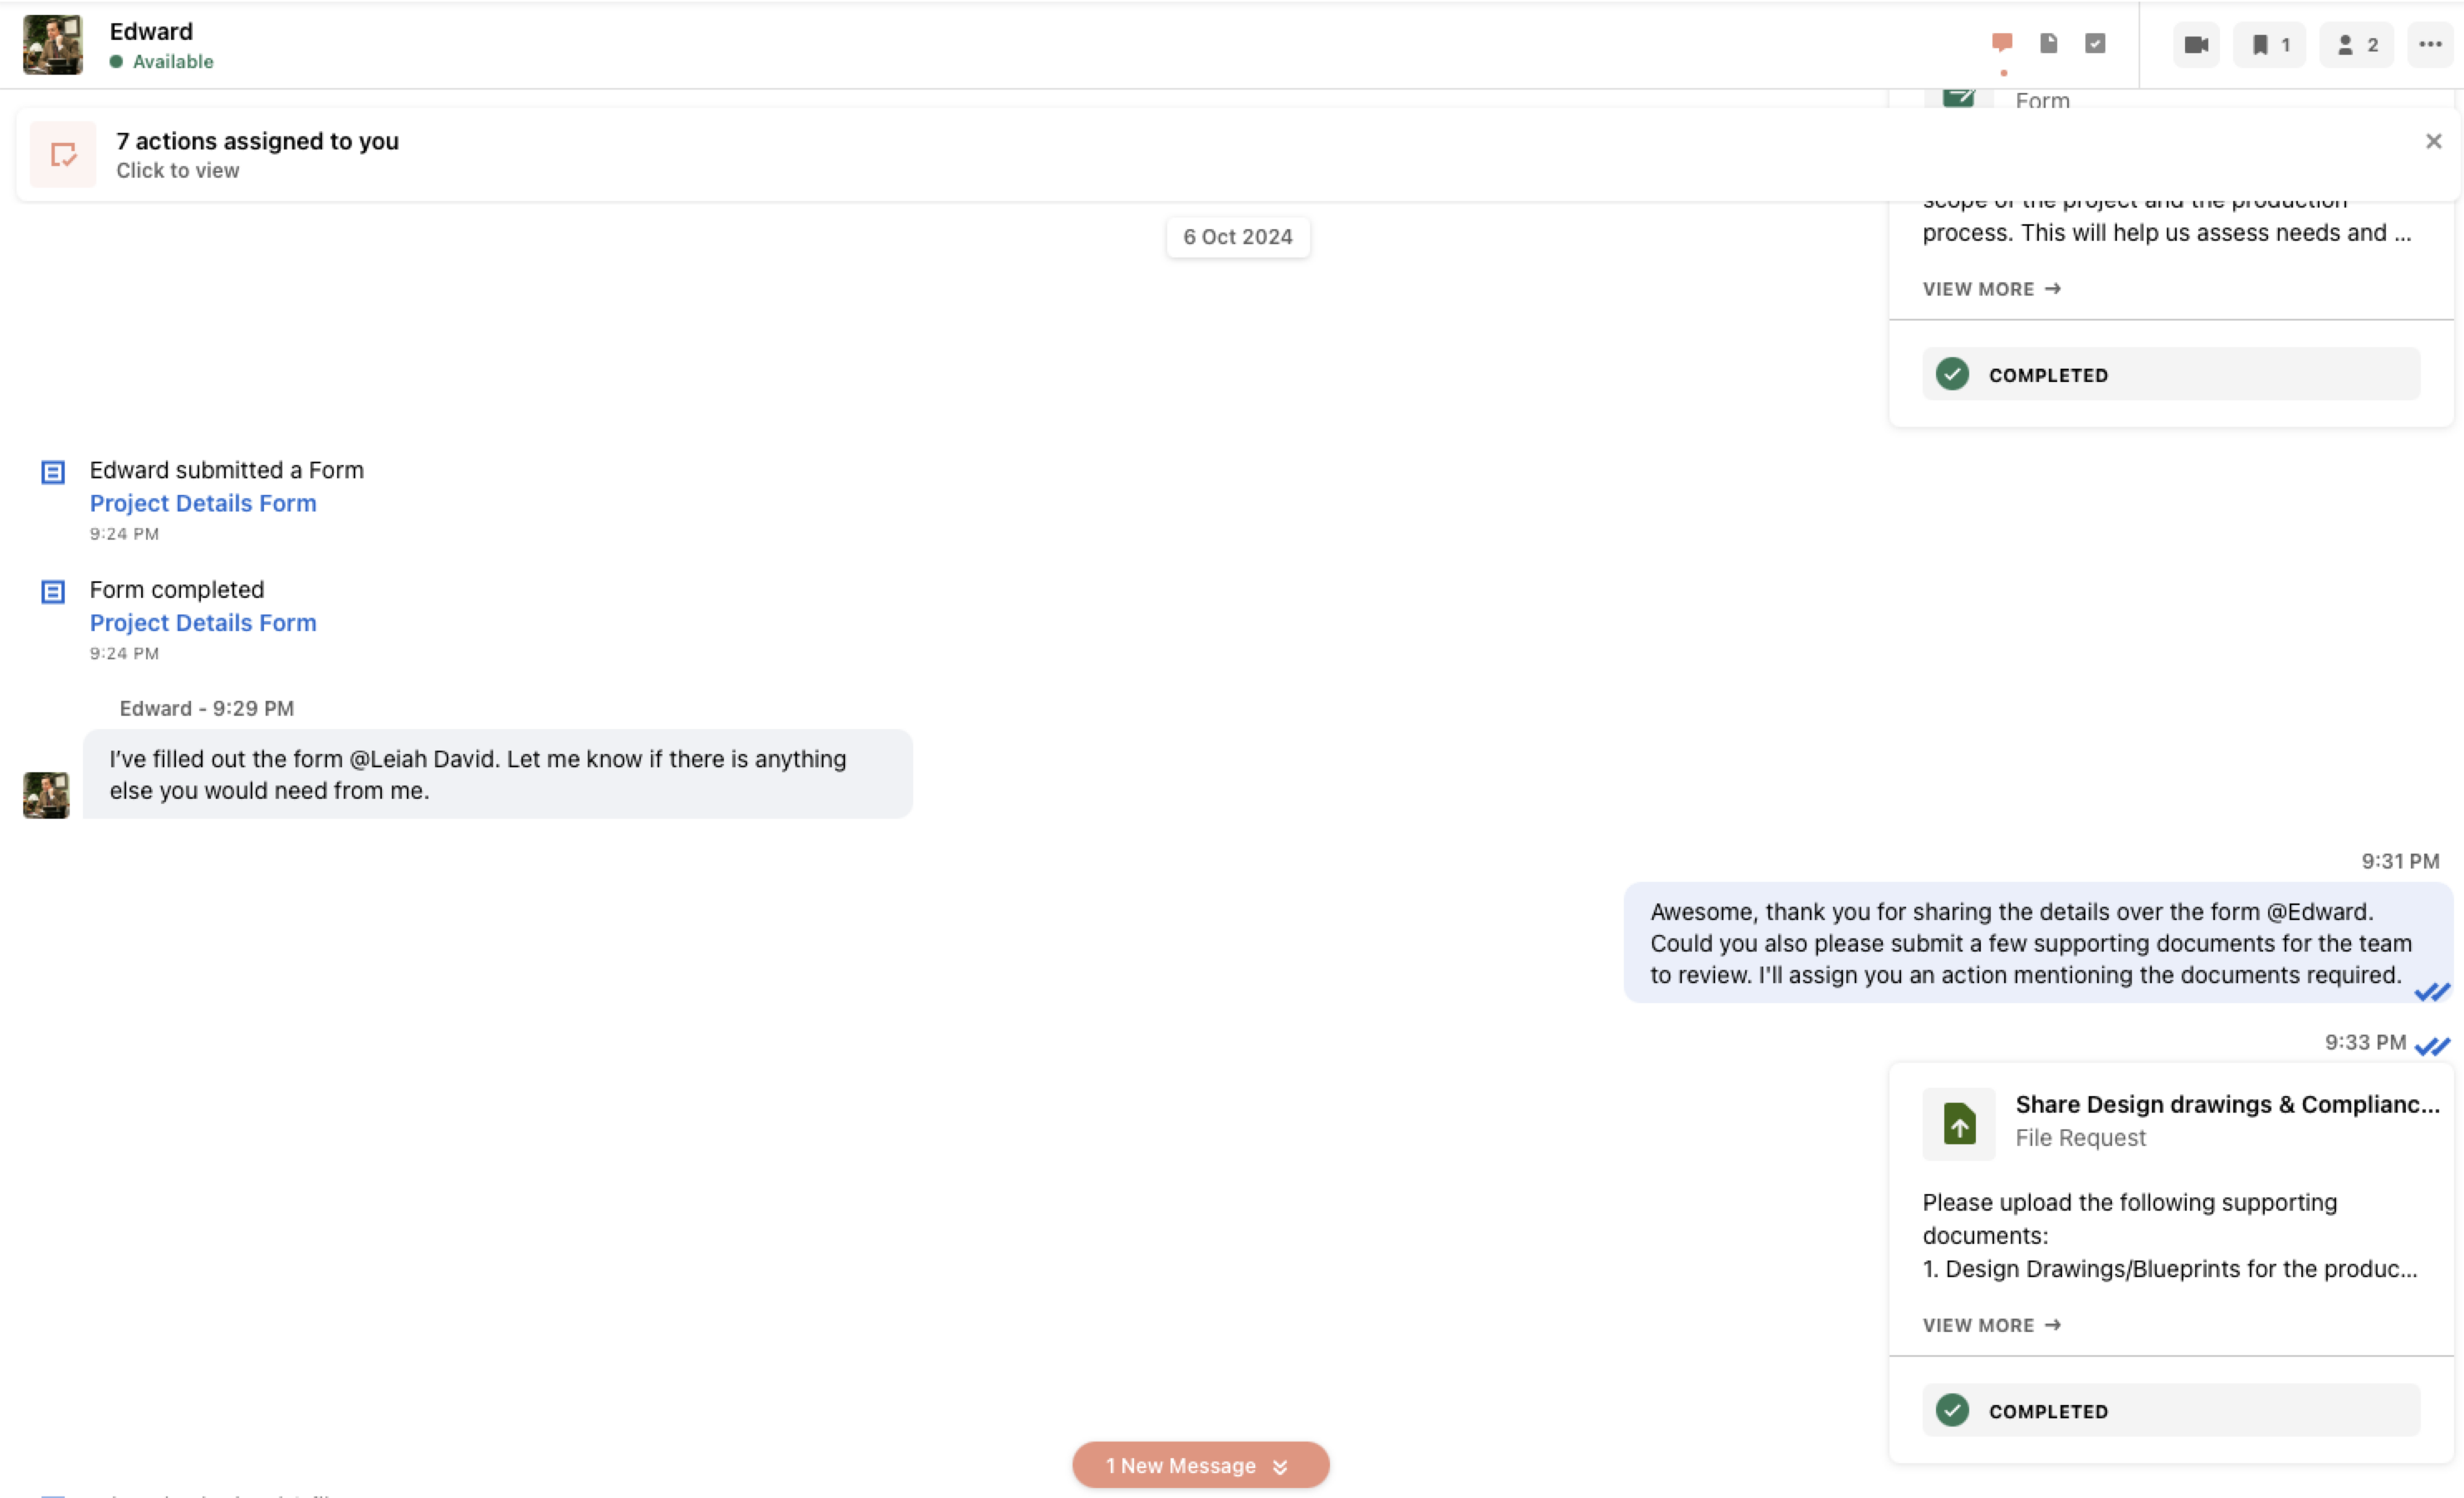Open the chat messages tab icon
This screenshot has height=1498, width=2464.
pyautogui.click(x=2001, y=43)
